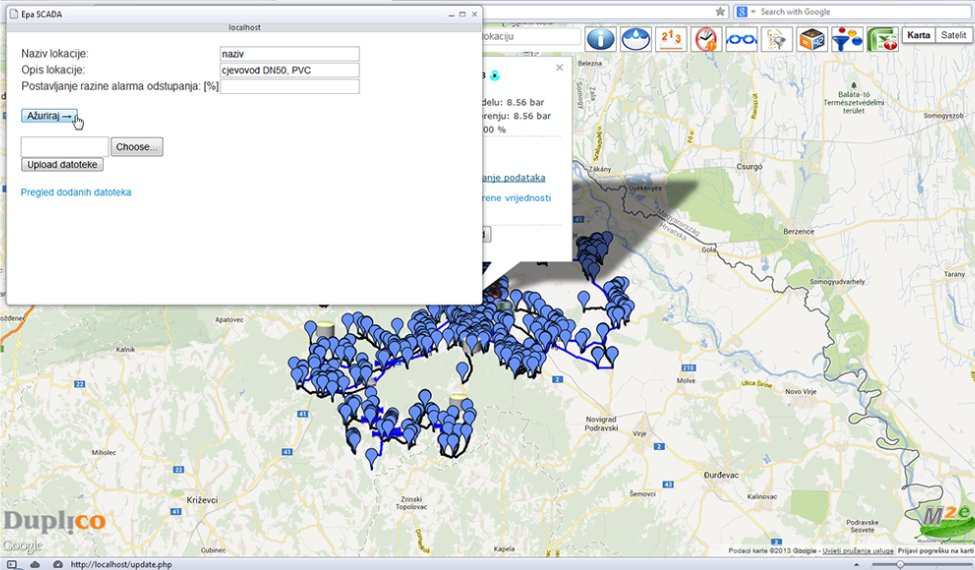
Task: Click the Ažuriraj button
Action: (x=49, y=116)
